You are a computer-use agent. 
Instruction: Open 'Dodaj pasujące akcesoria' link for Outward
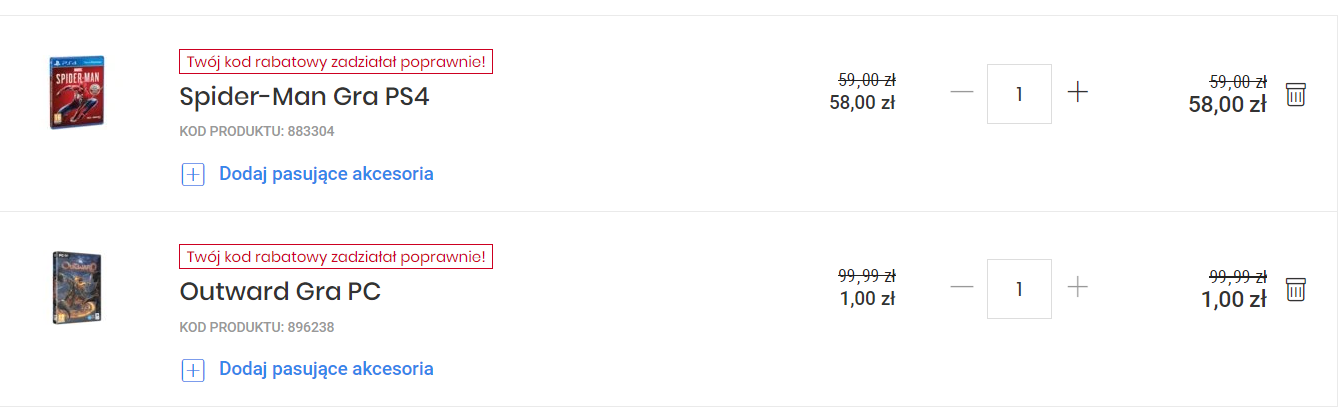(x=326, y=369)
